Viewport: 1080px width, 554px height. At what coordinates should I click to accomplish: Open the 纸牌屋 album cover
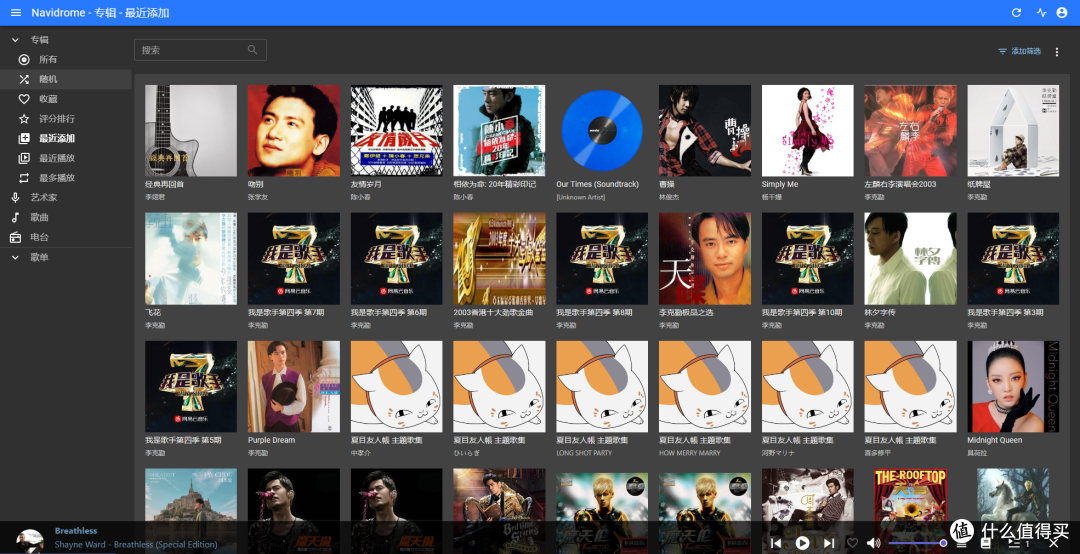coord(1013,131)
